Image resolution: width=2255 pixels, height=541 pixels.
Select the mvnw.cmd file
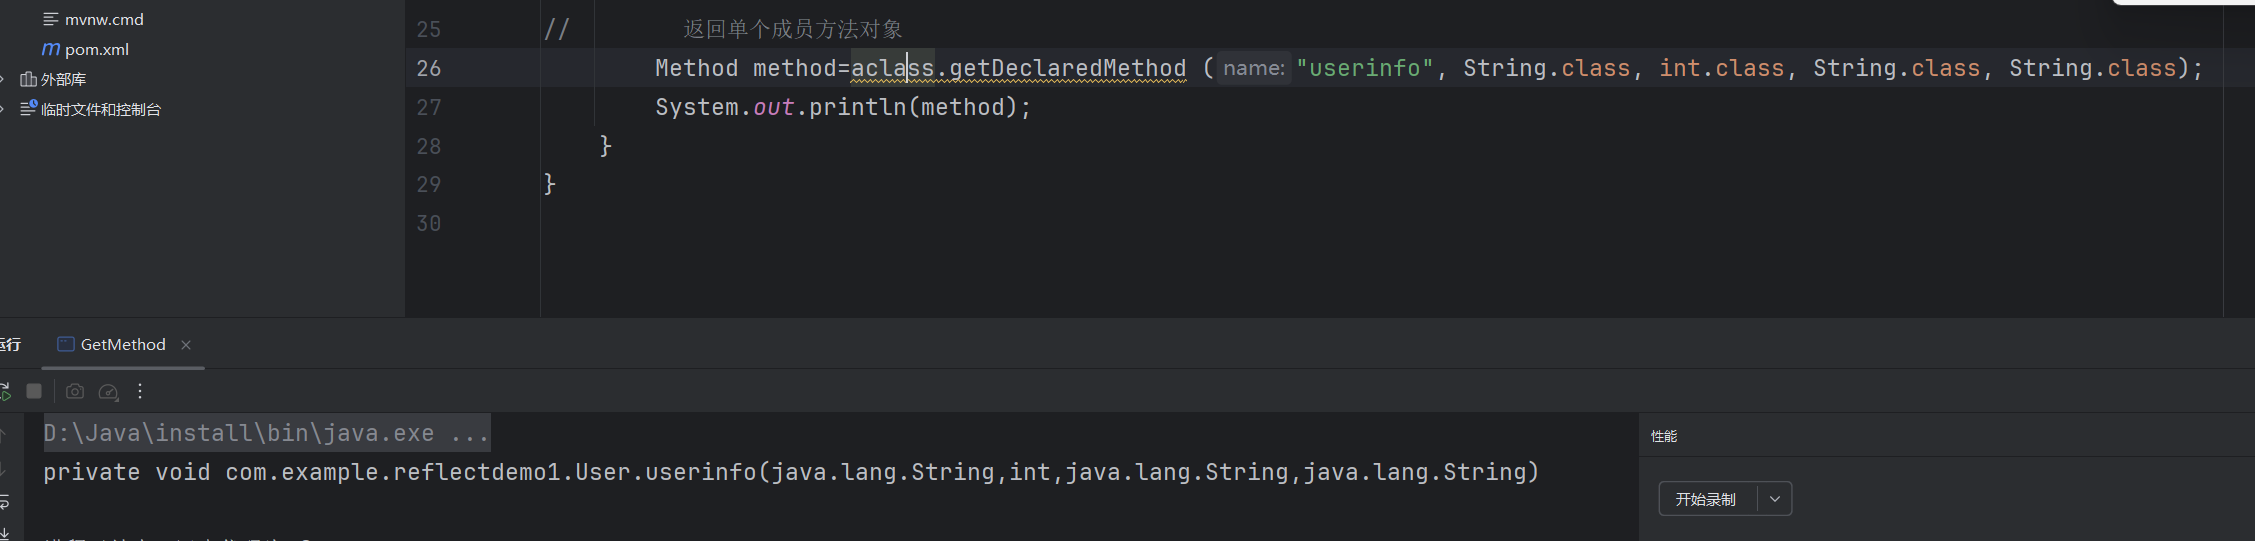(104, 19)
